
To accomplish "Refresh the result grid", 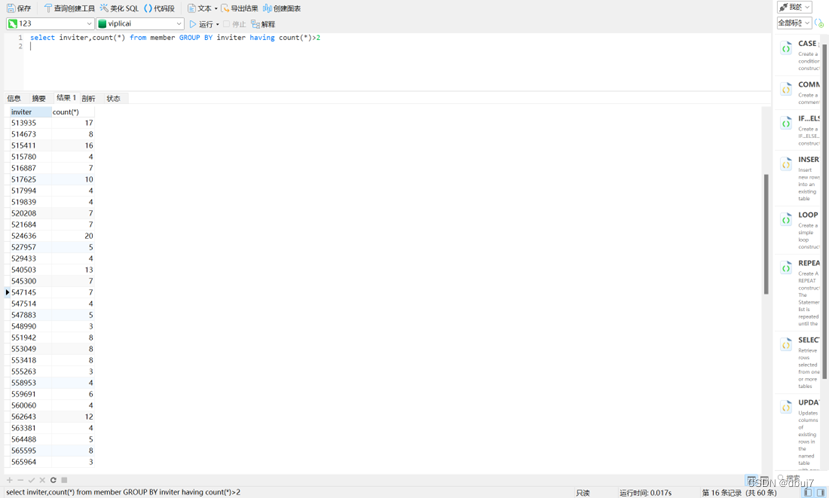I will point(53,480).
